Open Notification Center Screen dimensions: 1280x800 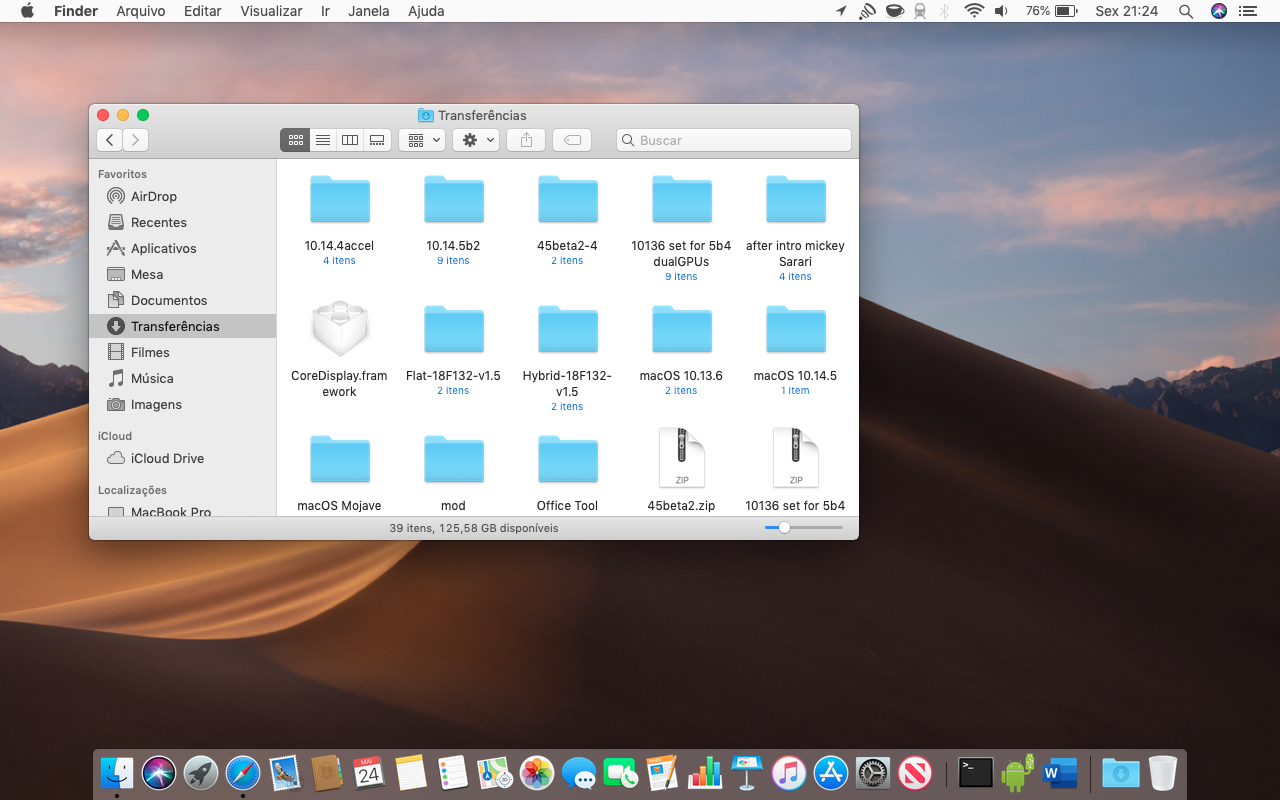[1247, 11]
